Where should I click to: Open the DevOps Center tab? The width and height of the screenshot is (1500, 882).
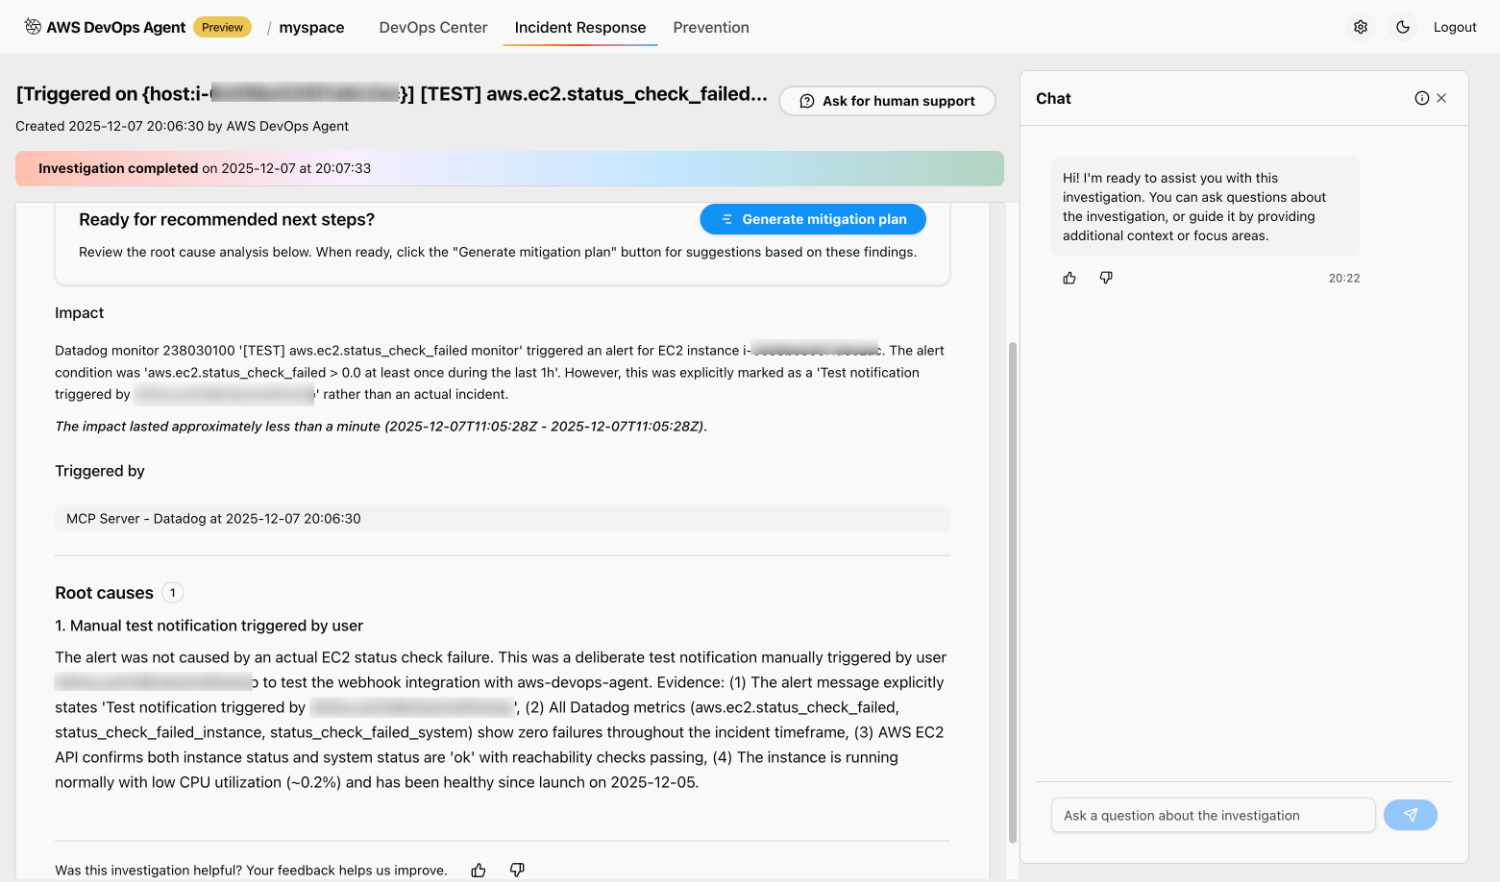433,27
